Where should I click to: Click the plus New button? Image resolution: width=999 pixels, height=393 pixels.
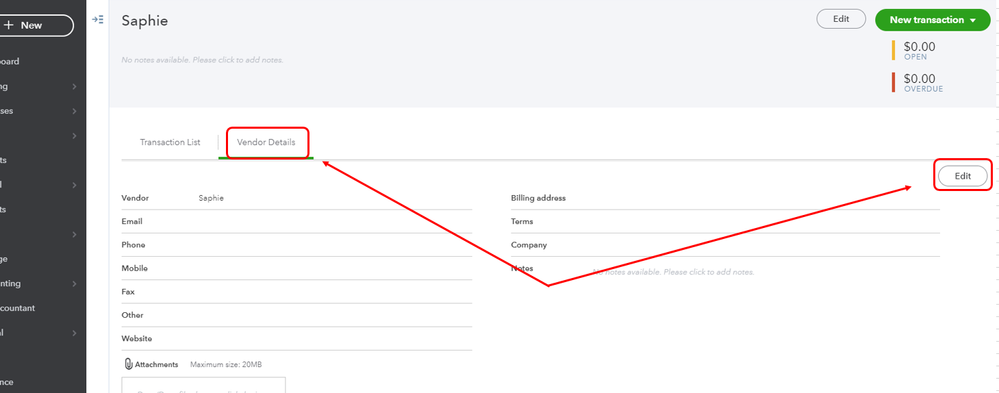pos(31,25)
